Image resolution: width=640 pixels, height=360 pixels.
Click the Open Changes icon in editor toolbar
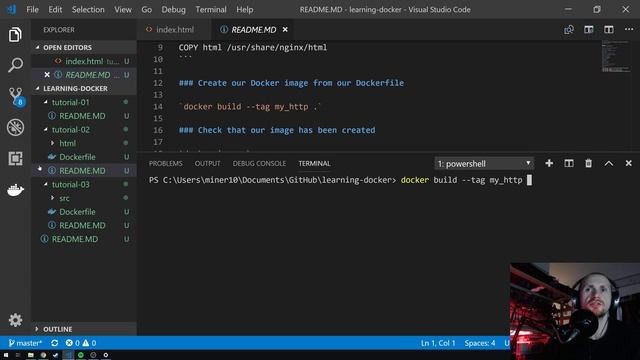[x=569, y=30]
